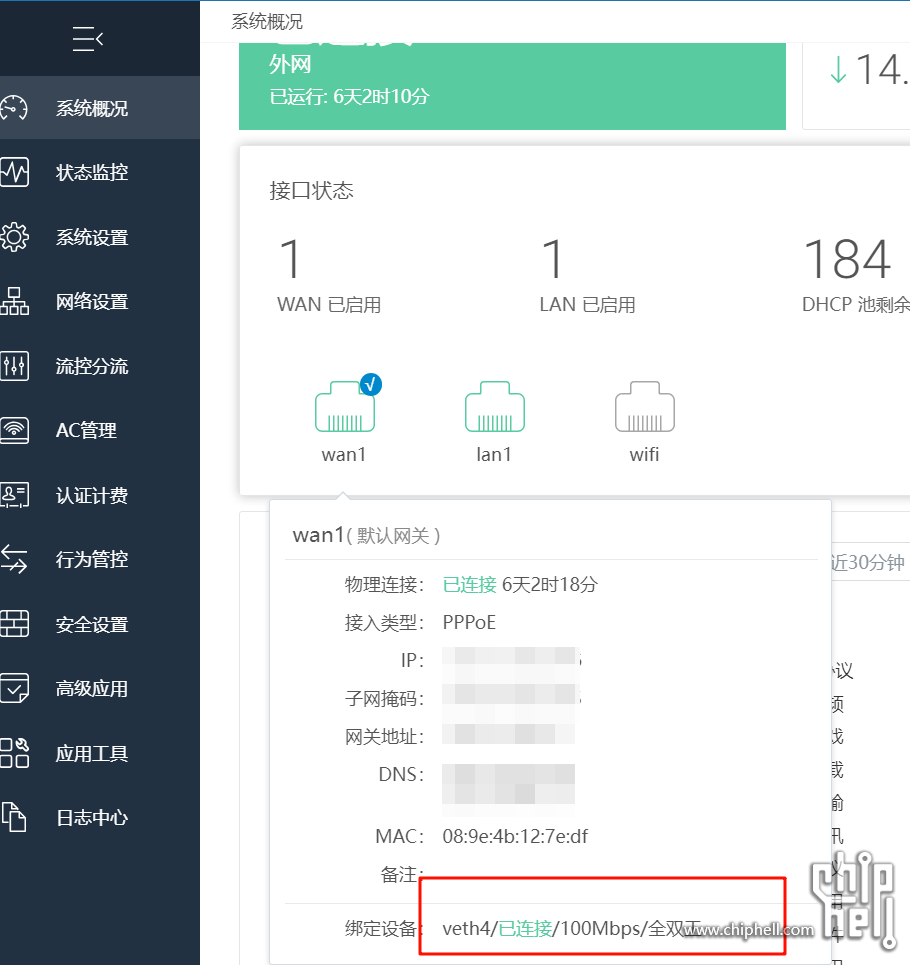This screenshot has height=965, width=910.
Task: Click the 高级应用 checkmark box icon
Action: point(14,688)
